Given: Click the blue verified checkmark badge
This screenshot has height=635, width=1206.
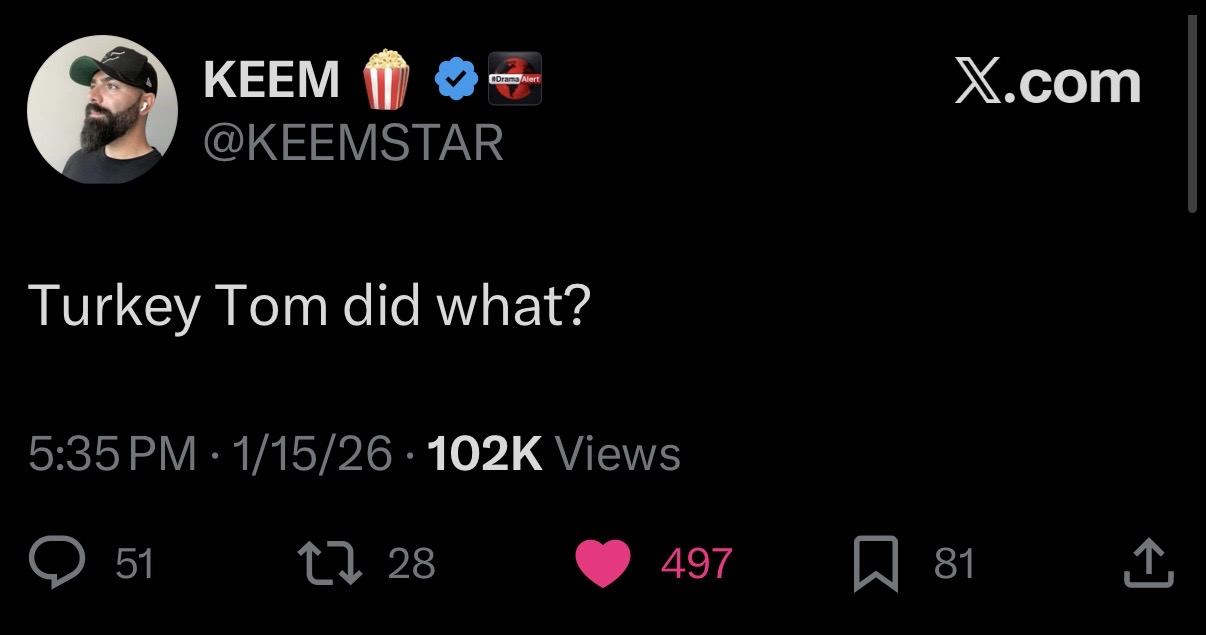Looking at the screenshot, I should 457,81.
